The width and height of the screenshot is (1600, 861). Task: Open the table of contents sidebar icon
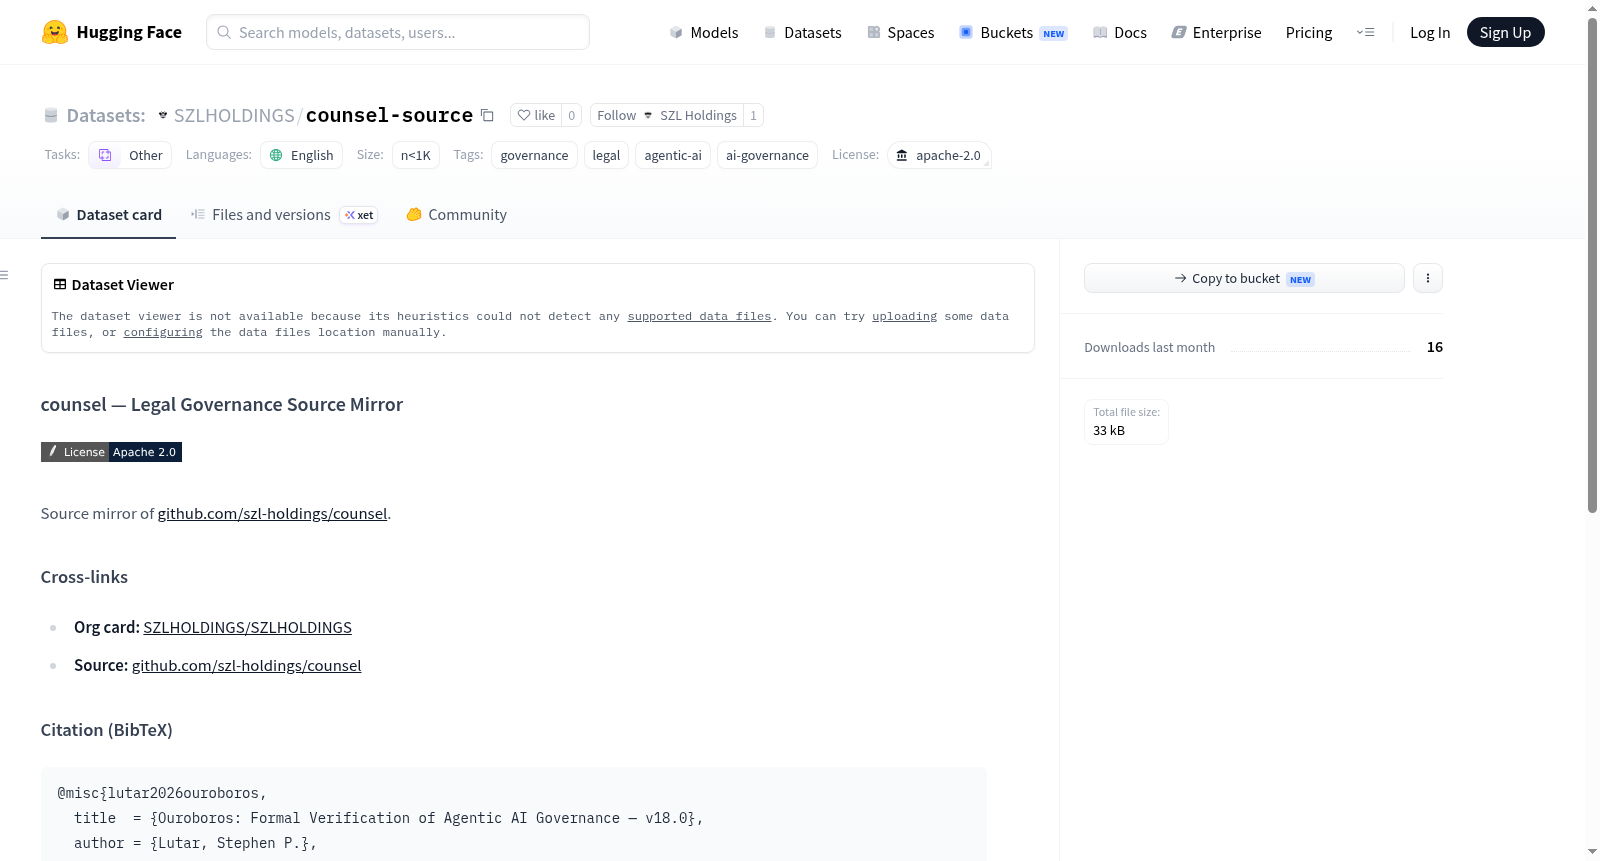click(x=4, y=275)
